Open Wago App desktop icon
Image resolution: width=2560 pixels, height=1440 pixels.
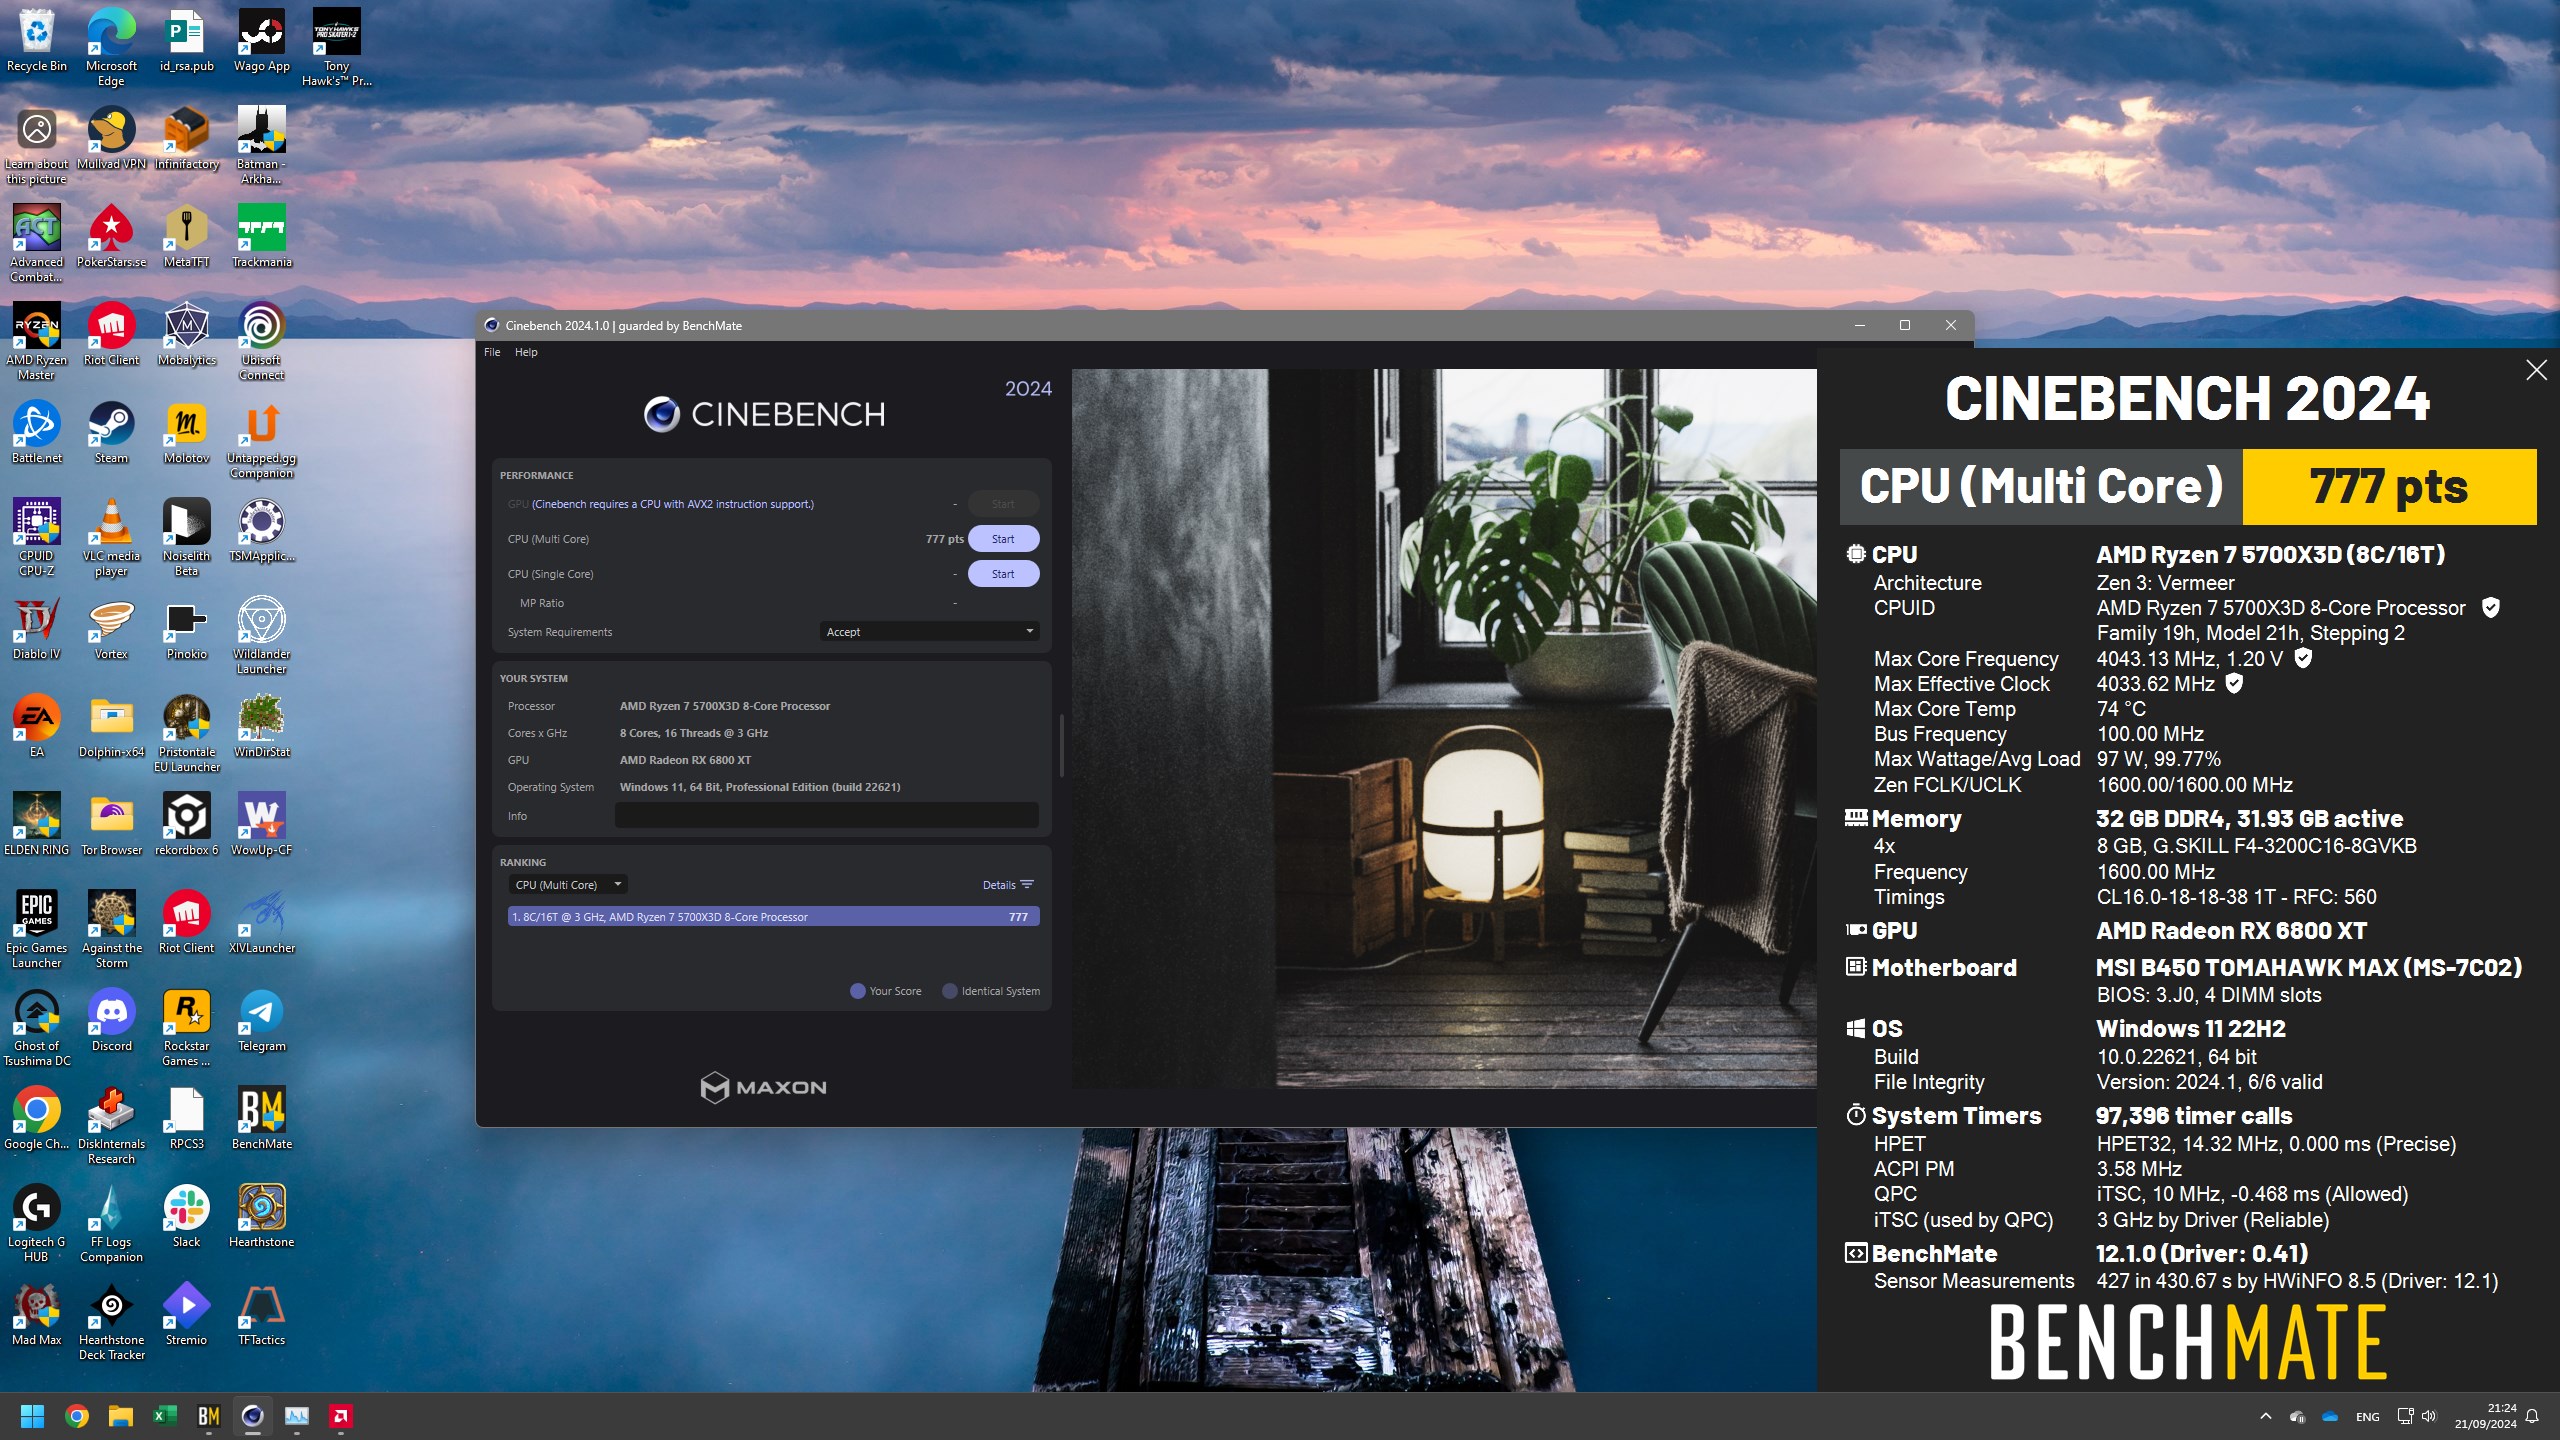262,41
